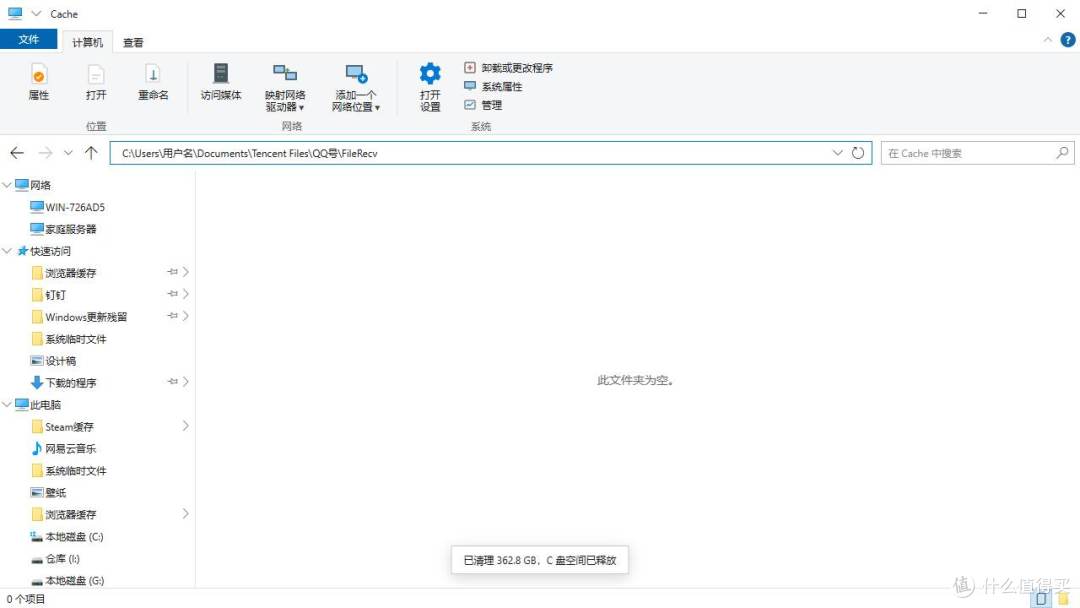Open the help question mark icon

1068,40
